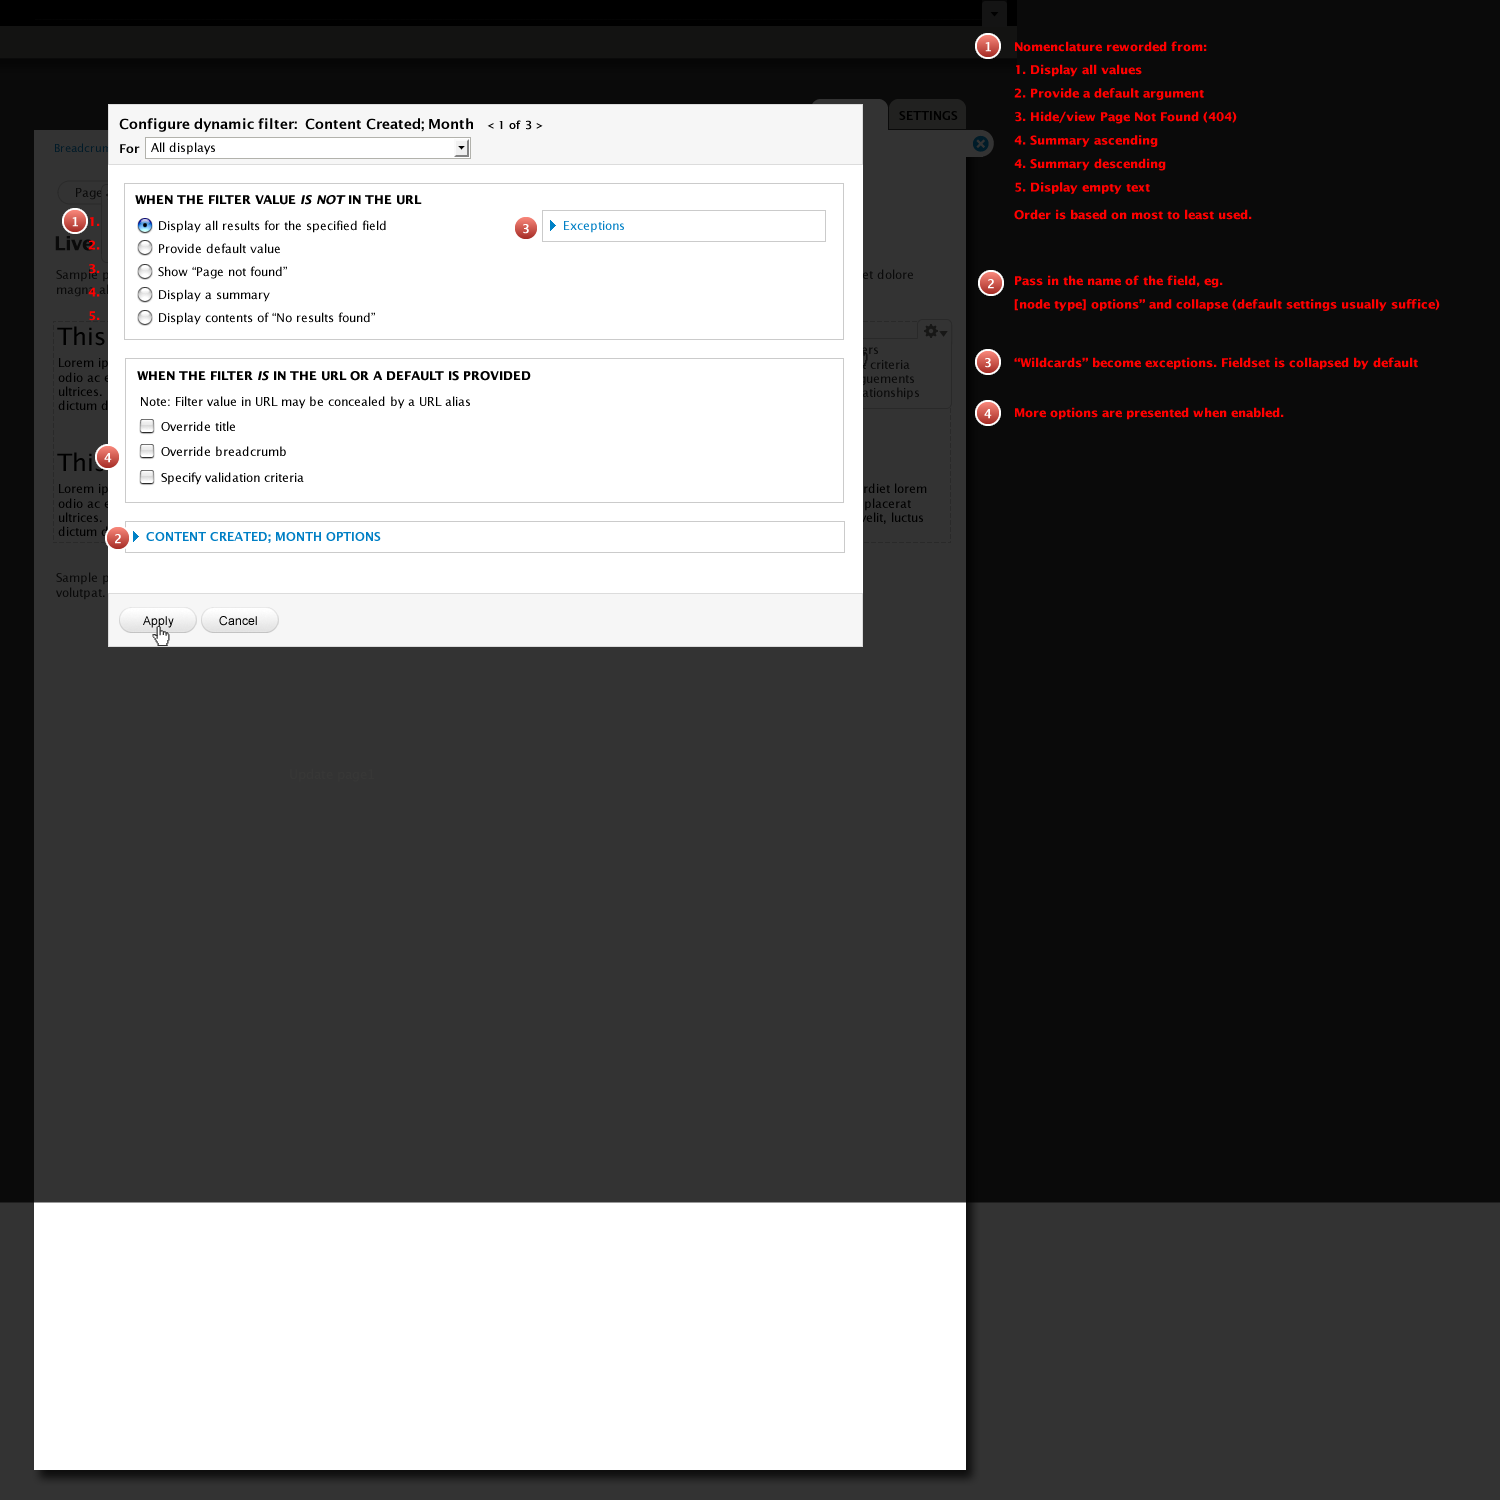Open the dimmed gear settings icon
Viewport: 1500px width, 1500px height.
coord(934,332)
